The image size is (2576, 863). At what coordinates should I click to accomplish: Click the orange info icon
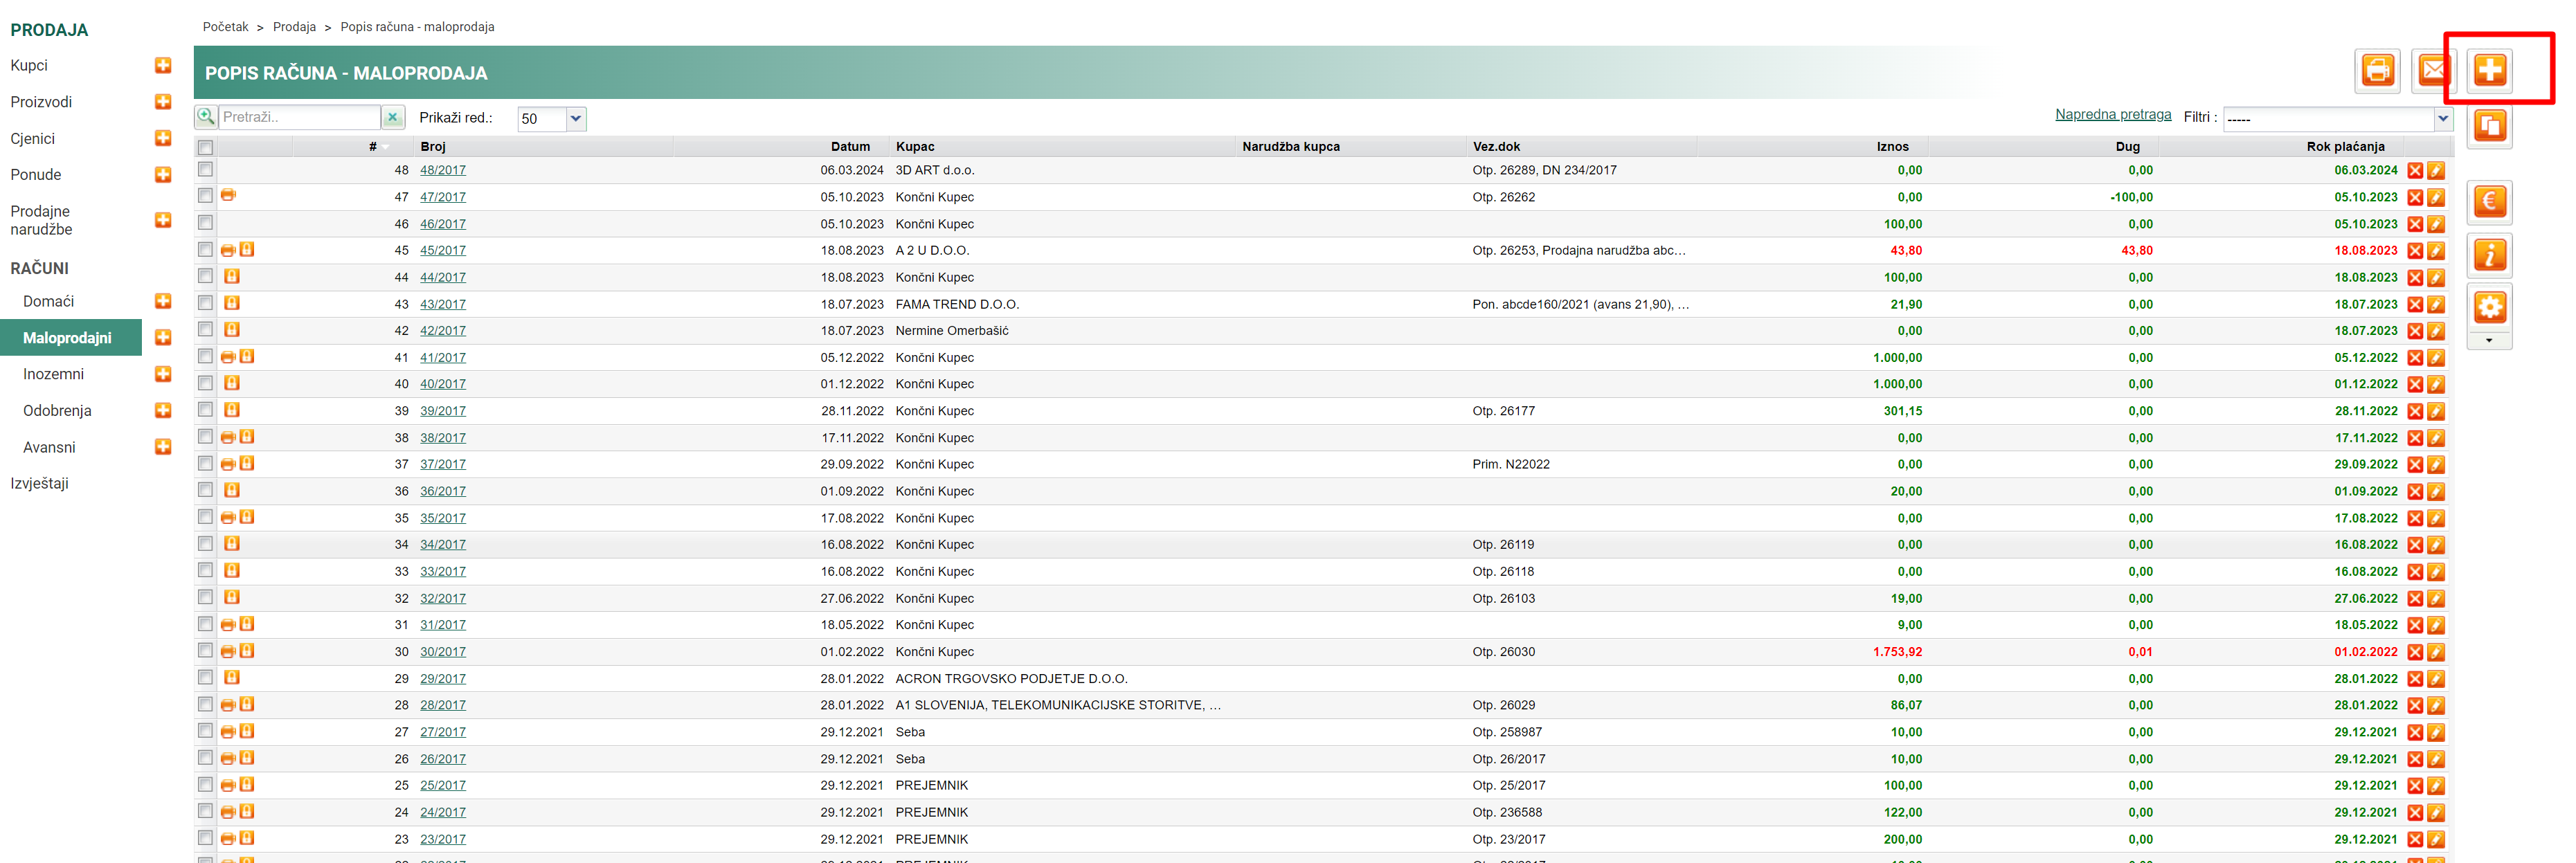pos(2489,255)
